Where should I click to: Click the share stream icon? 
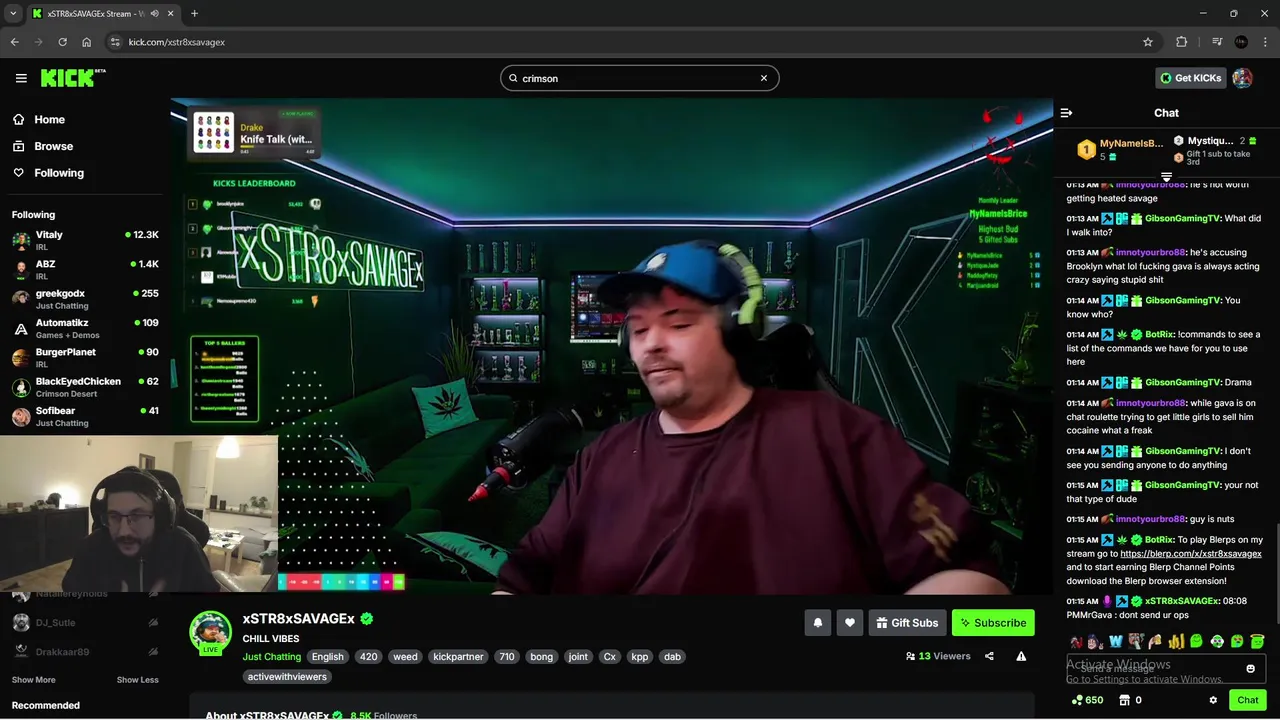[989, 657]
